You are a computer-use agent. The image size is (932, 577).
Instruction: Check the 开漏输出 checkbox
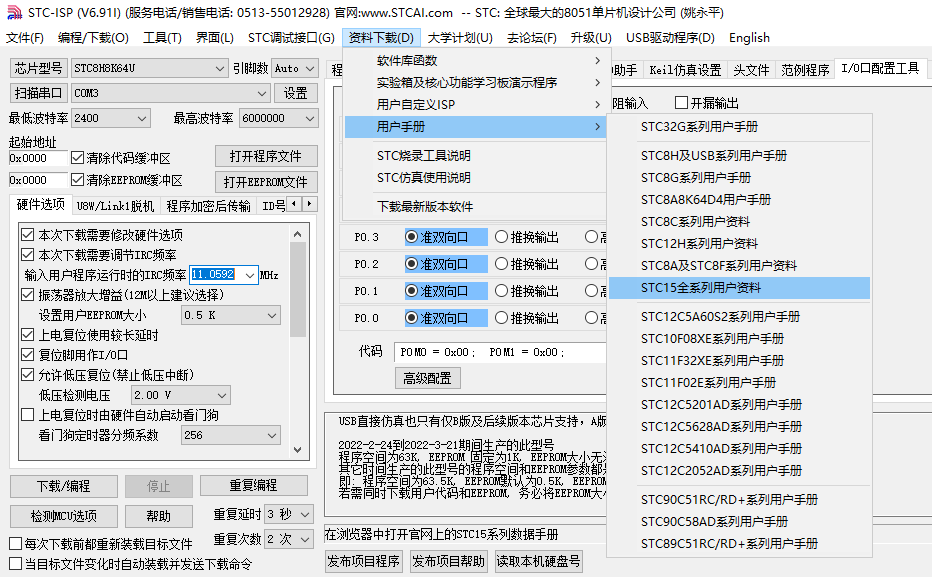(x=682, y=103)
